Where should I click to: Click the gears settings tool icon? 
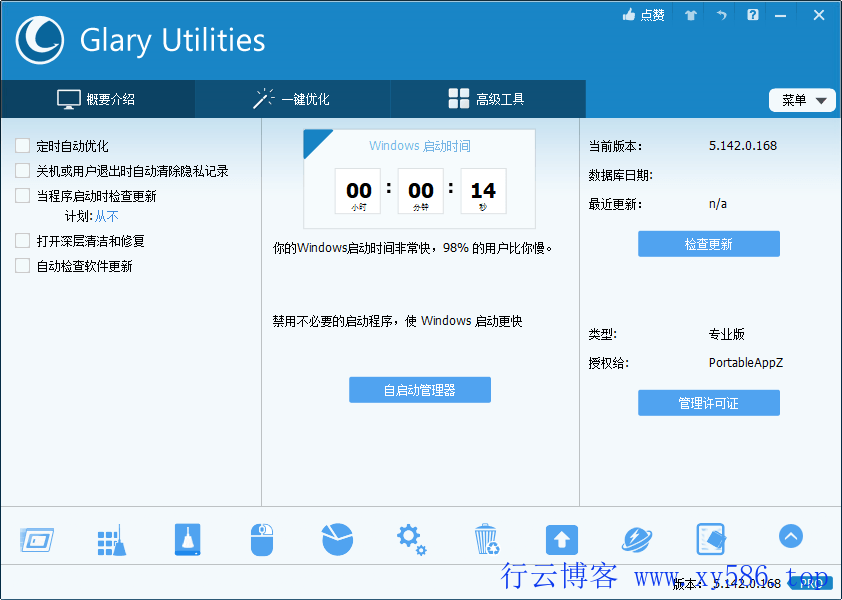pyautogui.click(x=412, y=537)
